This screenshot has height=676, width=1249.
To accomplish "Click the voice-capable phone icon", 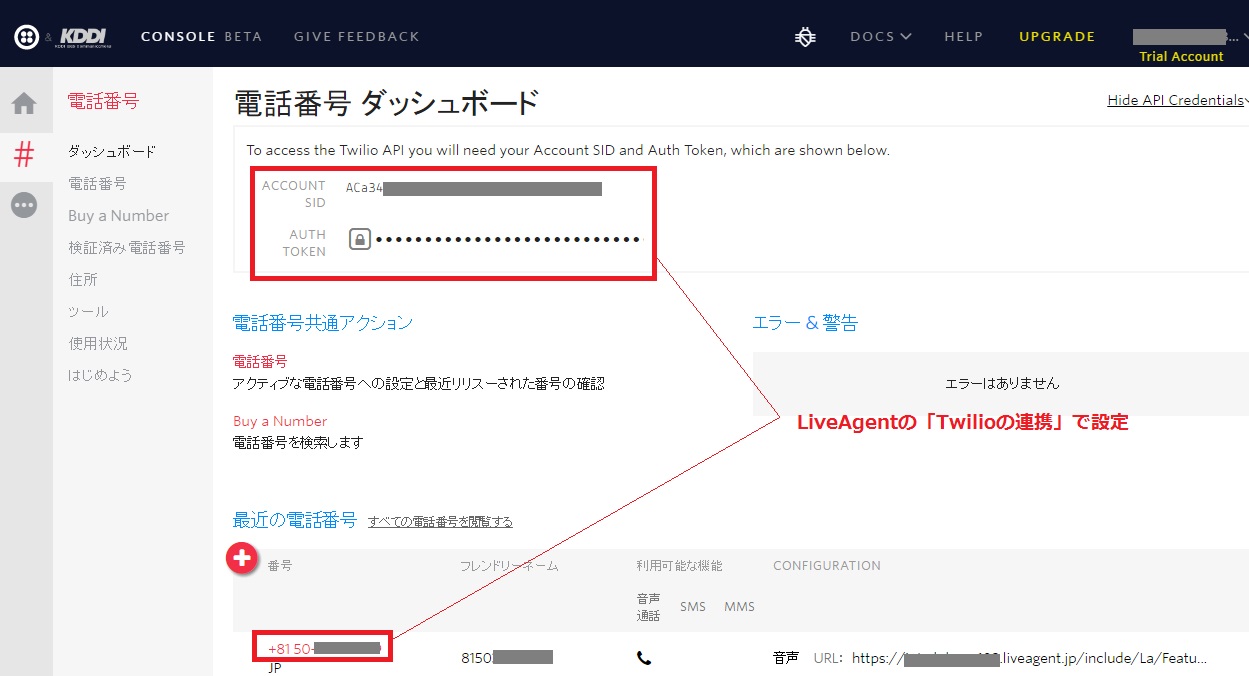I will click(644, 658).
